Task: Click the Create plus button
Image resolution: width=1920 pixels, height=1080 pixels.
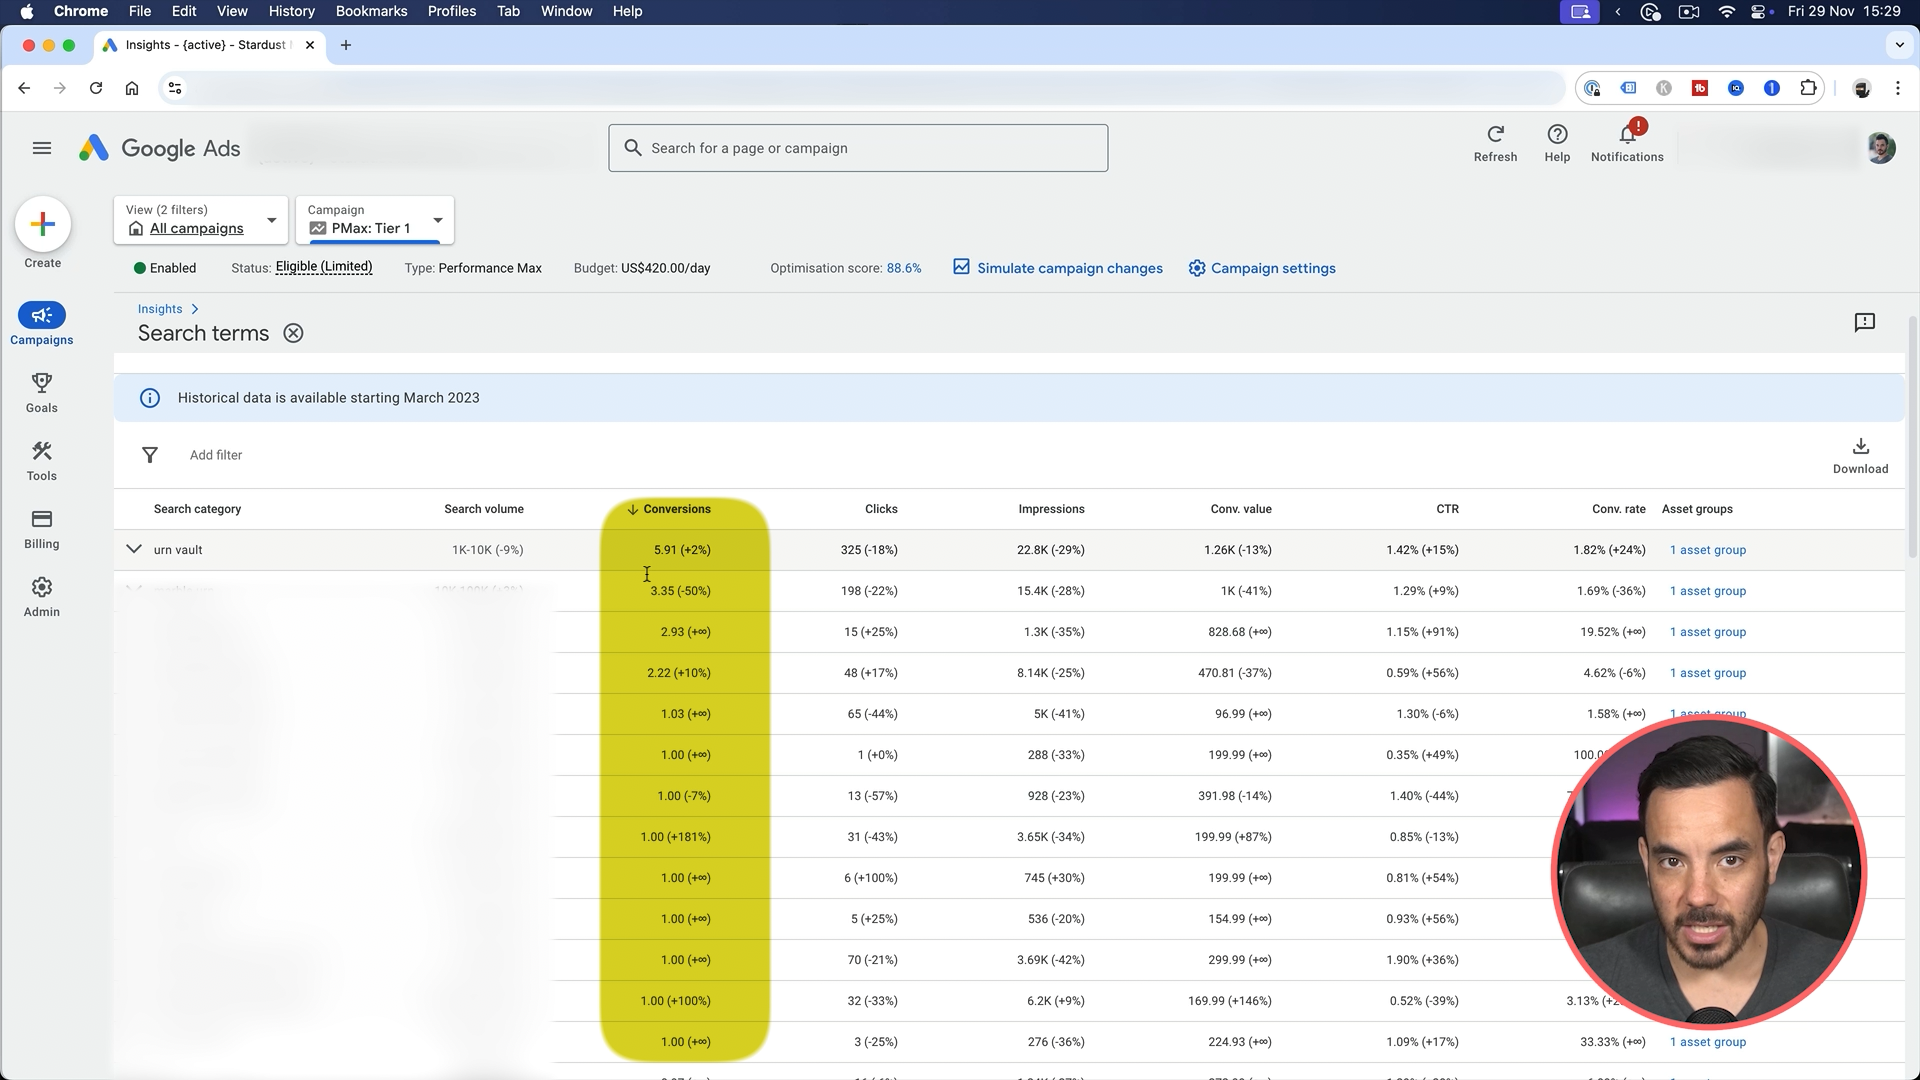Action: click(42, 225)
